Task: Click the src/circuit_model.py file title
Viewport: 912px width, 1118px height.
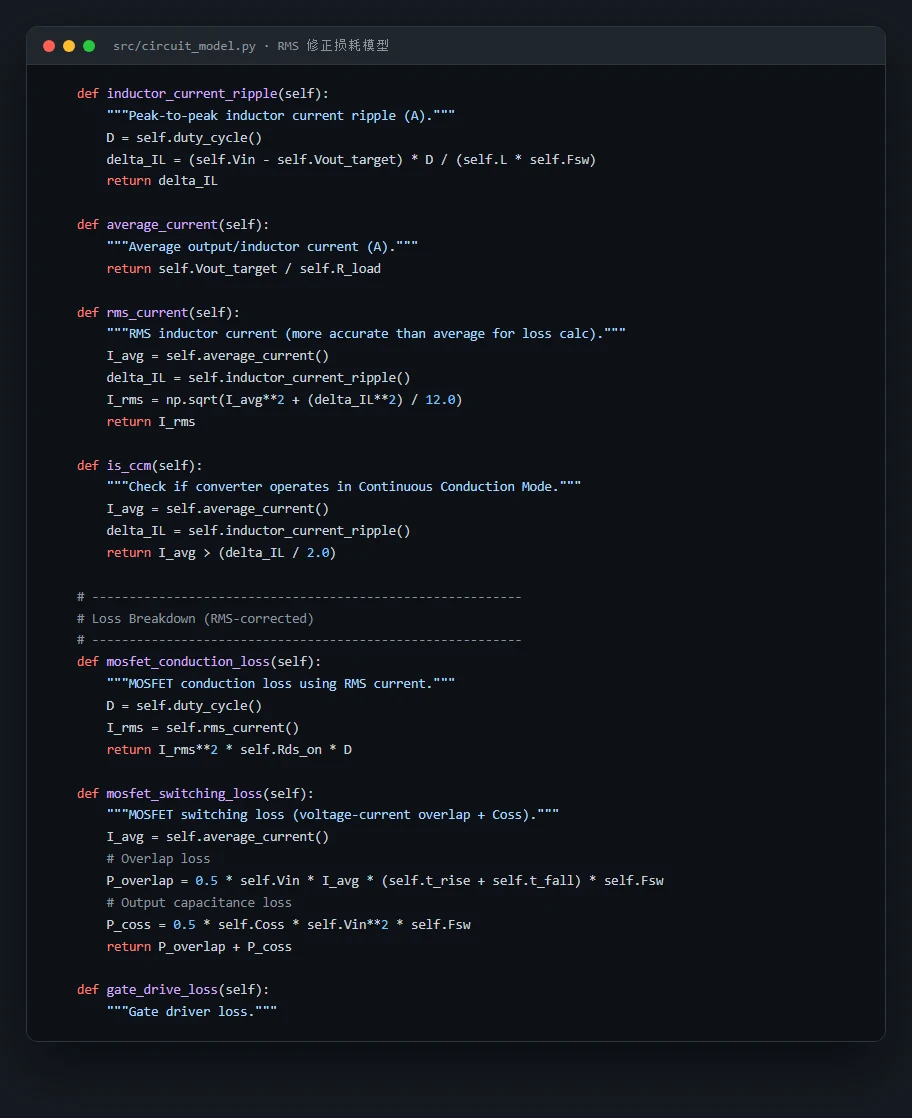Action: 184,46
